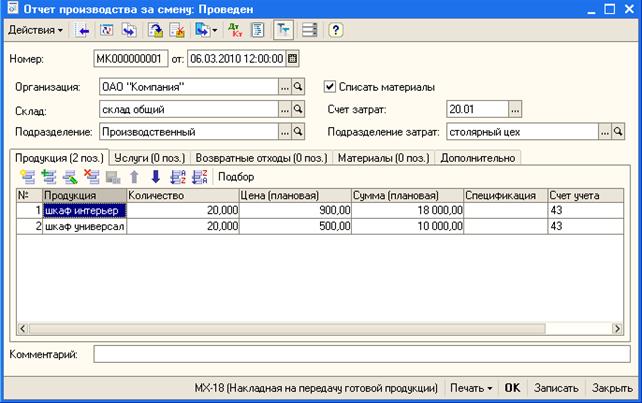
Task: Click into the Комментарий text field
Action: (x=362, y=354)
